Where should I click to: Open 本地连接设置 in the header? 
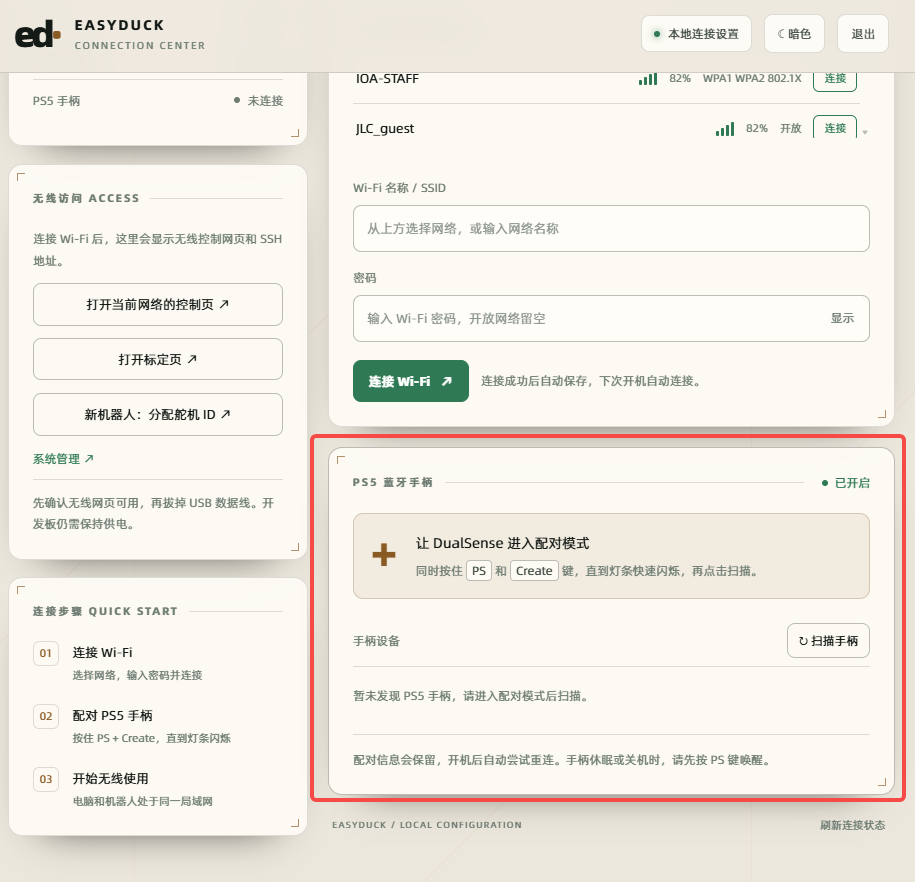[696, 34]
